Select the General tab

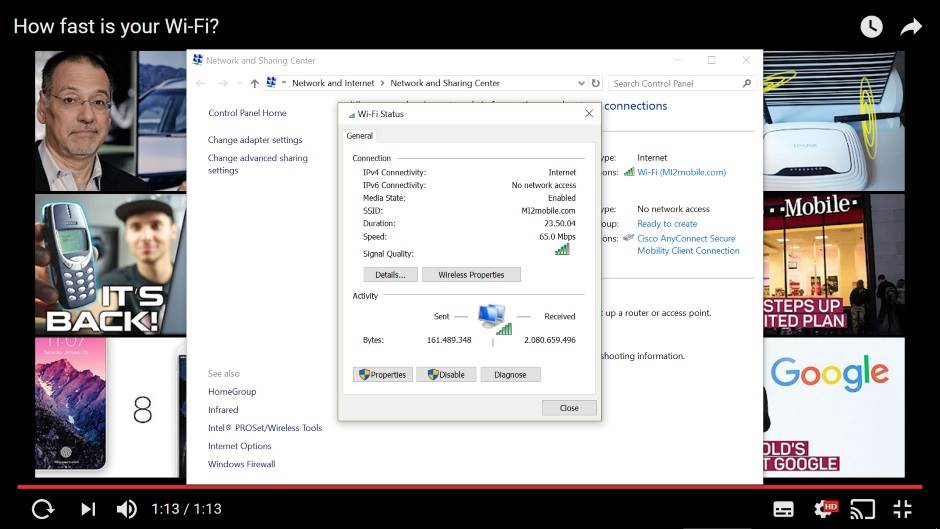pyautogui.click(x=359, y=136)
